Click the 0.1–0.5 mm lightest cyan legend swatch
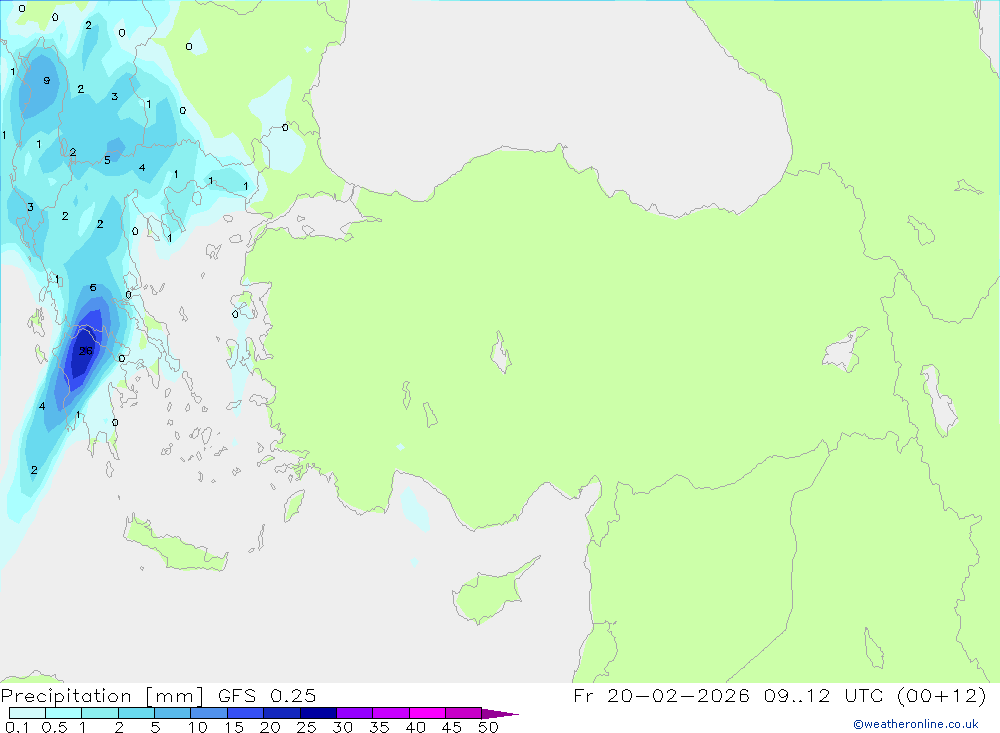 [27, 713]
